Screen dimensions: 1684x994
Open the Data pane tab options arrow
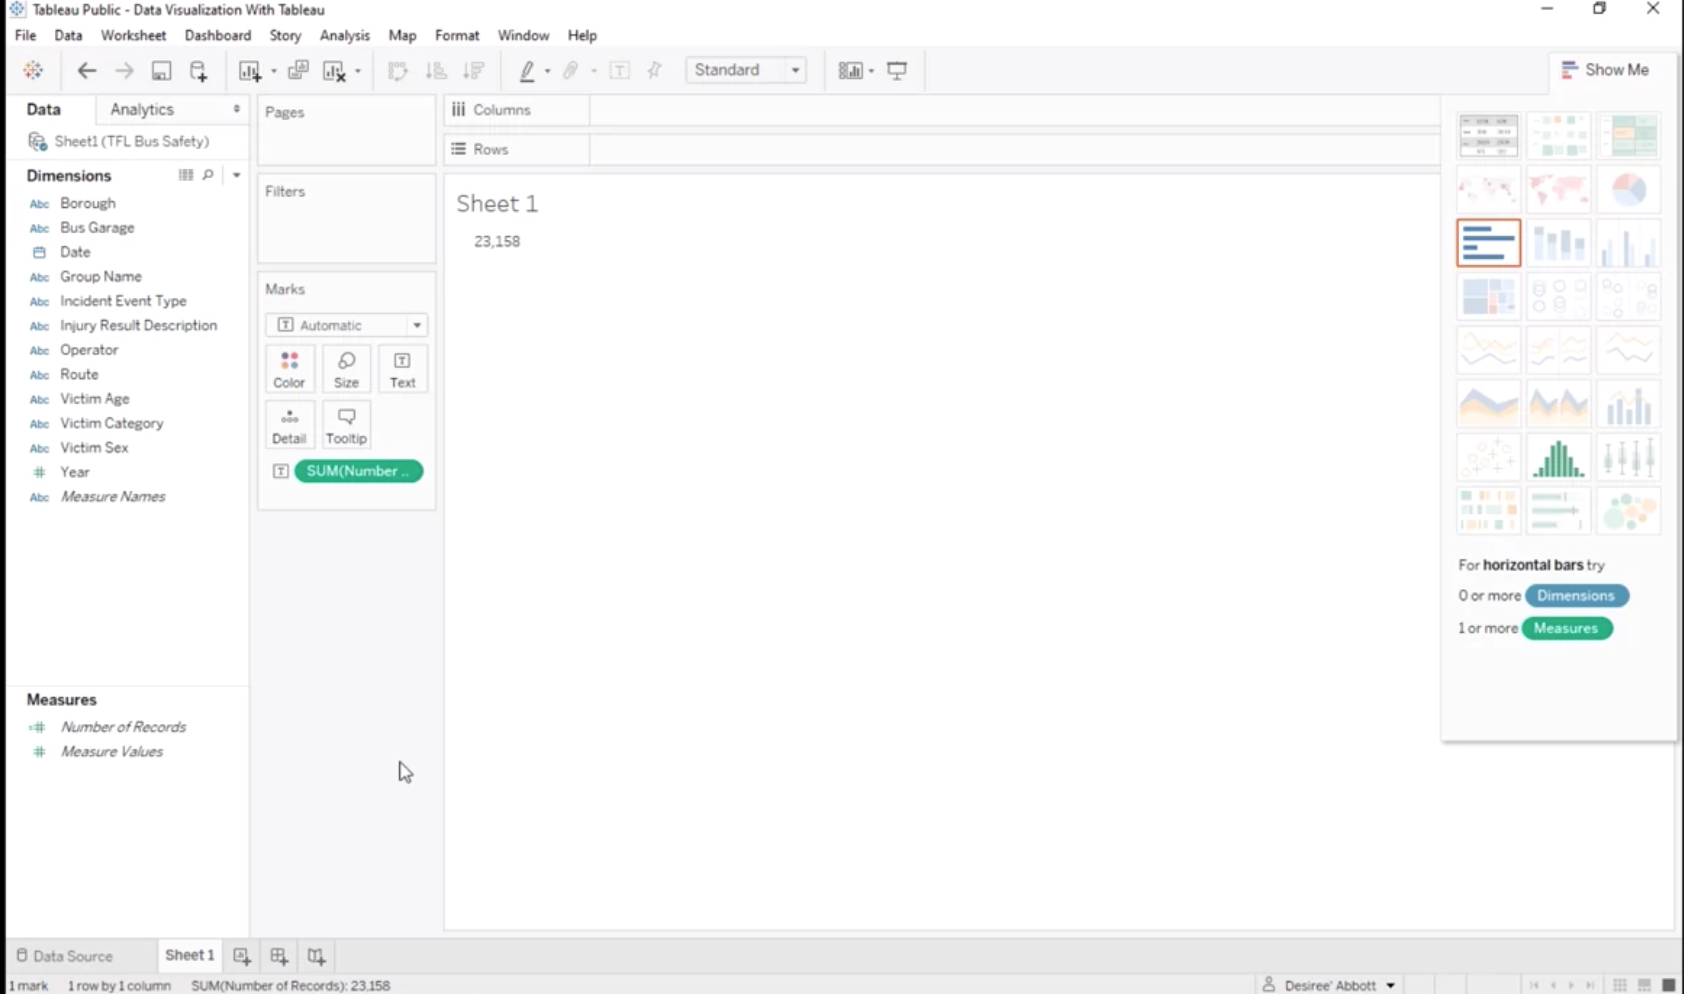pos(237,109)
